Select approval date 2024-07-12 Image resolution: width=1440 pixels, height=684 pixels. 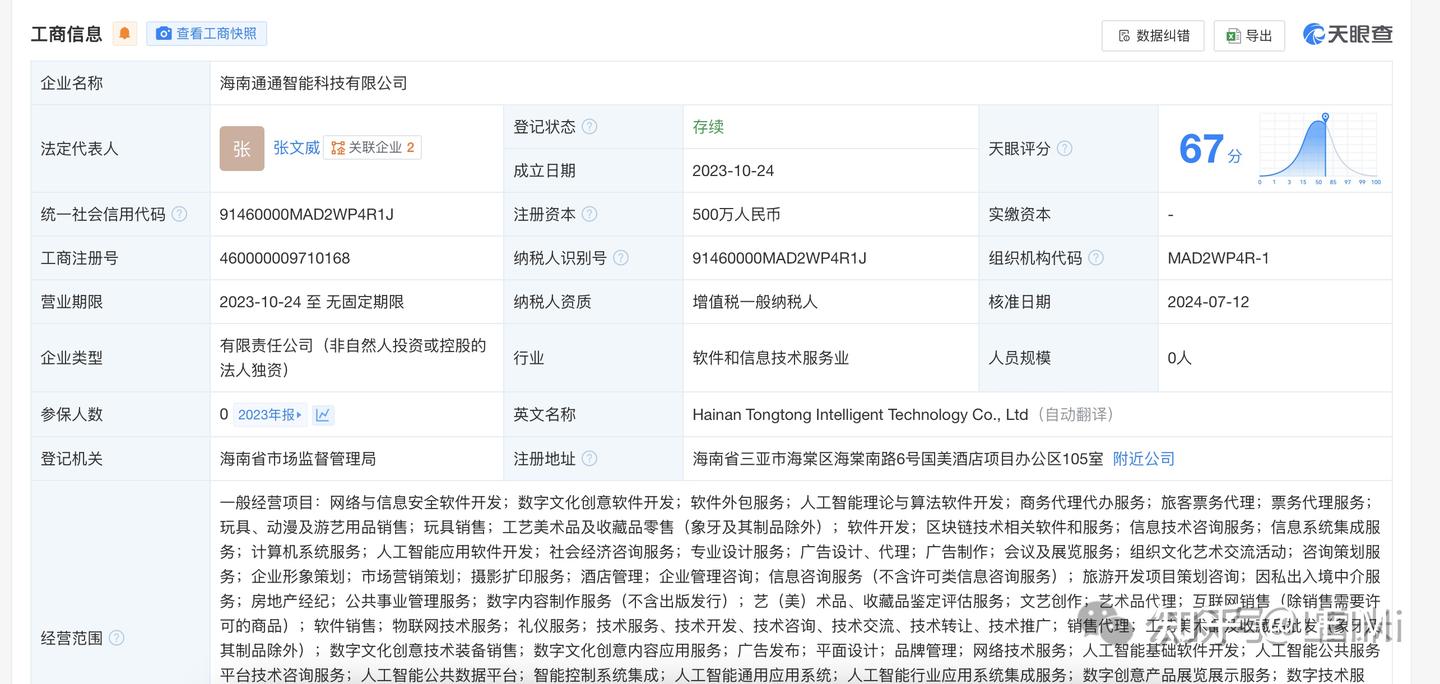tap(1208, 302)
